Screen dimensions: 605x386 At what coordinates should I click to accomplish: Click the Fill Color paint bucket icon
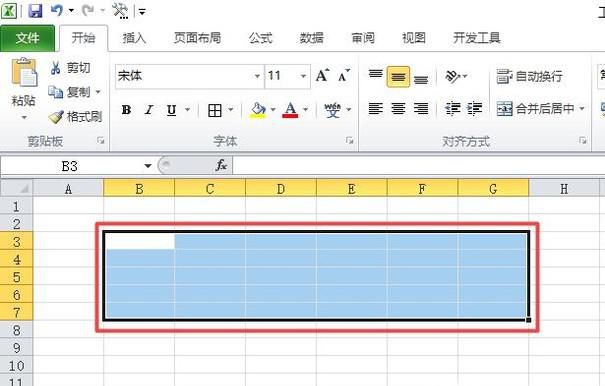point(258,110)
